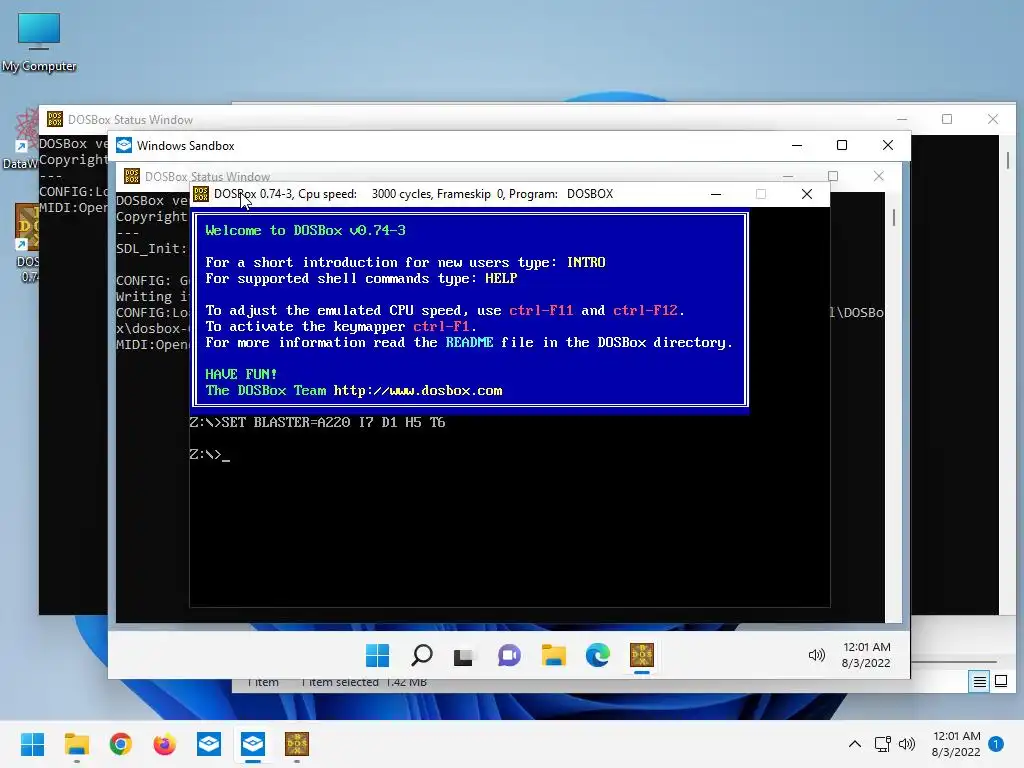Close the Windows Sandbox window
Viewport: 1024px width, 768px height.
pyautogui.click(x=888, y=145)
